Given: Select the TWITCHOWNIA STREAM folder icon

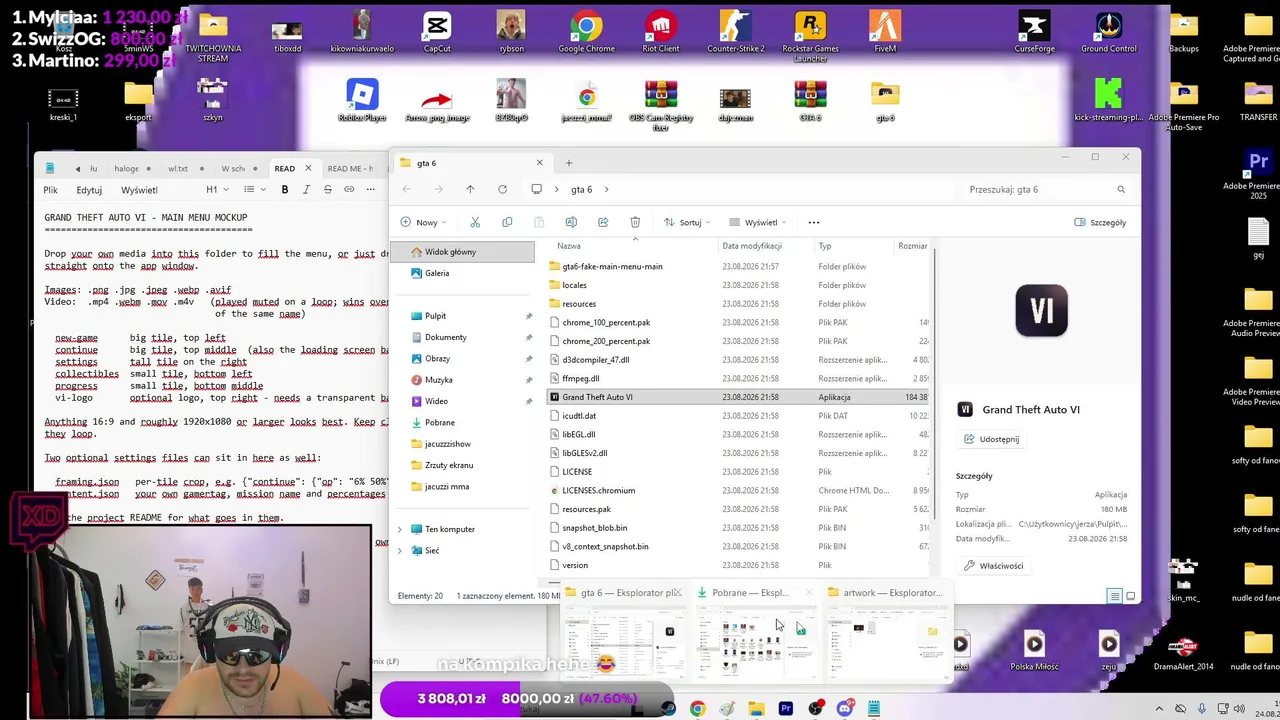Looking at the screenshot, I should (x=213, y=36).
